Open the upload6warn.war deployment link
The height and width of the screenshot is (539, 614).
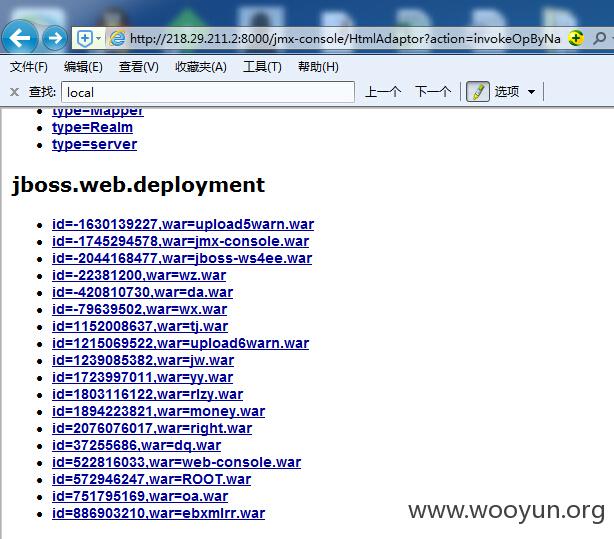tap(181, 344)
